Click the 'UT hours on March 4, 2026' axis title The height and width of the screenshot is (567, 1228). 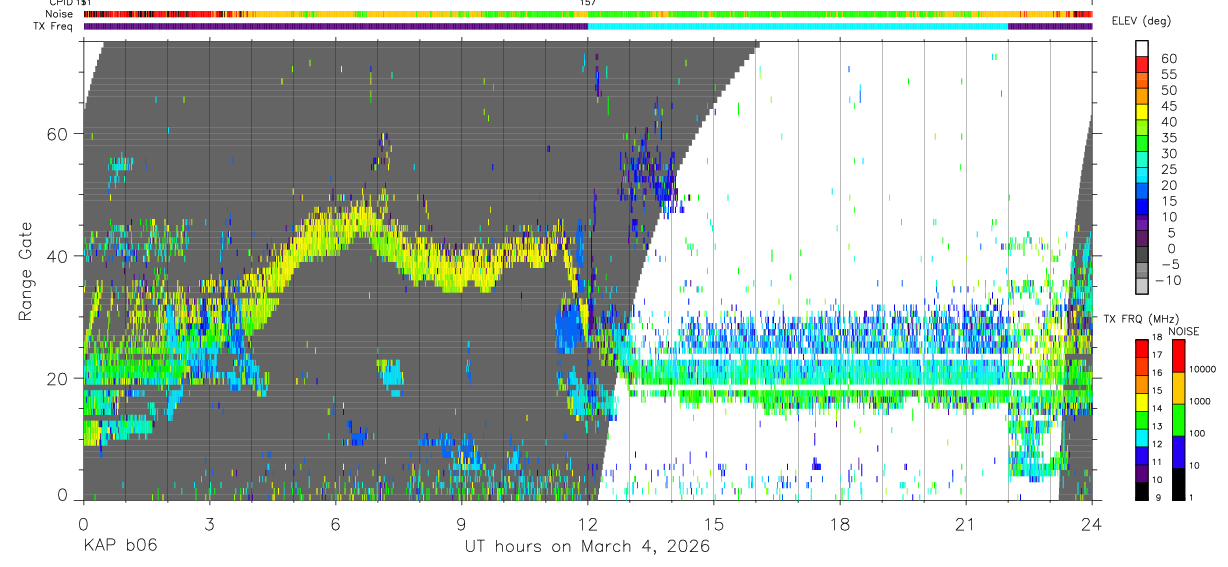587,546
